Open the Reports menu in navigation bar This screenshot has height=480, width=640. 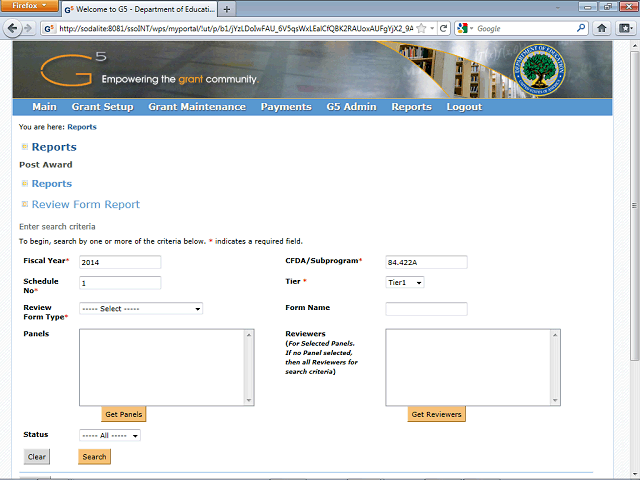(x=411, y=107)
